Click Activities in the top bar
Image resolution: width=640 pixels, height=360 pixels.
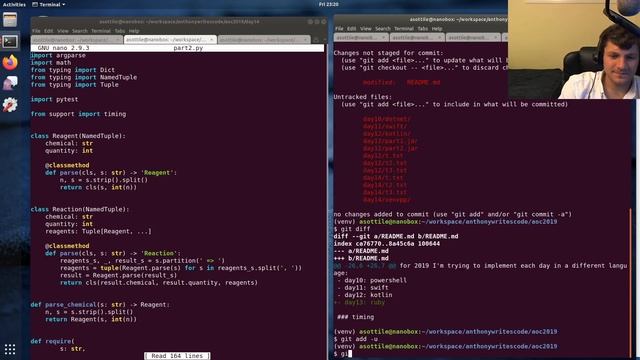14,4
